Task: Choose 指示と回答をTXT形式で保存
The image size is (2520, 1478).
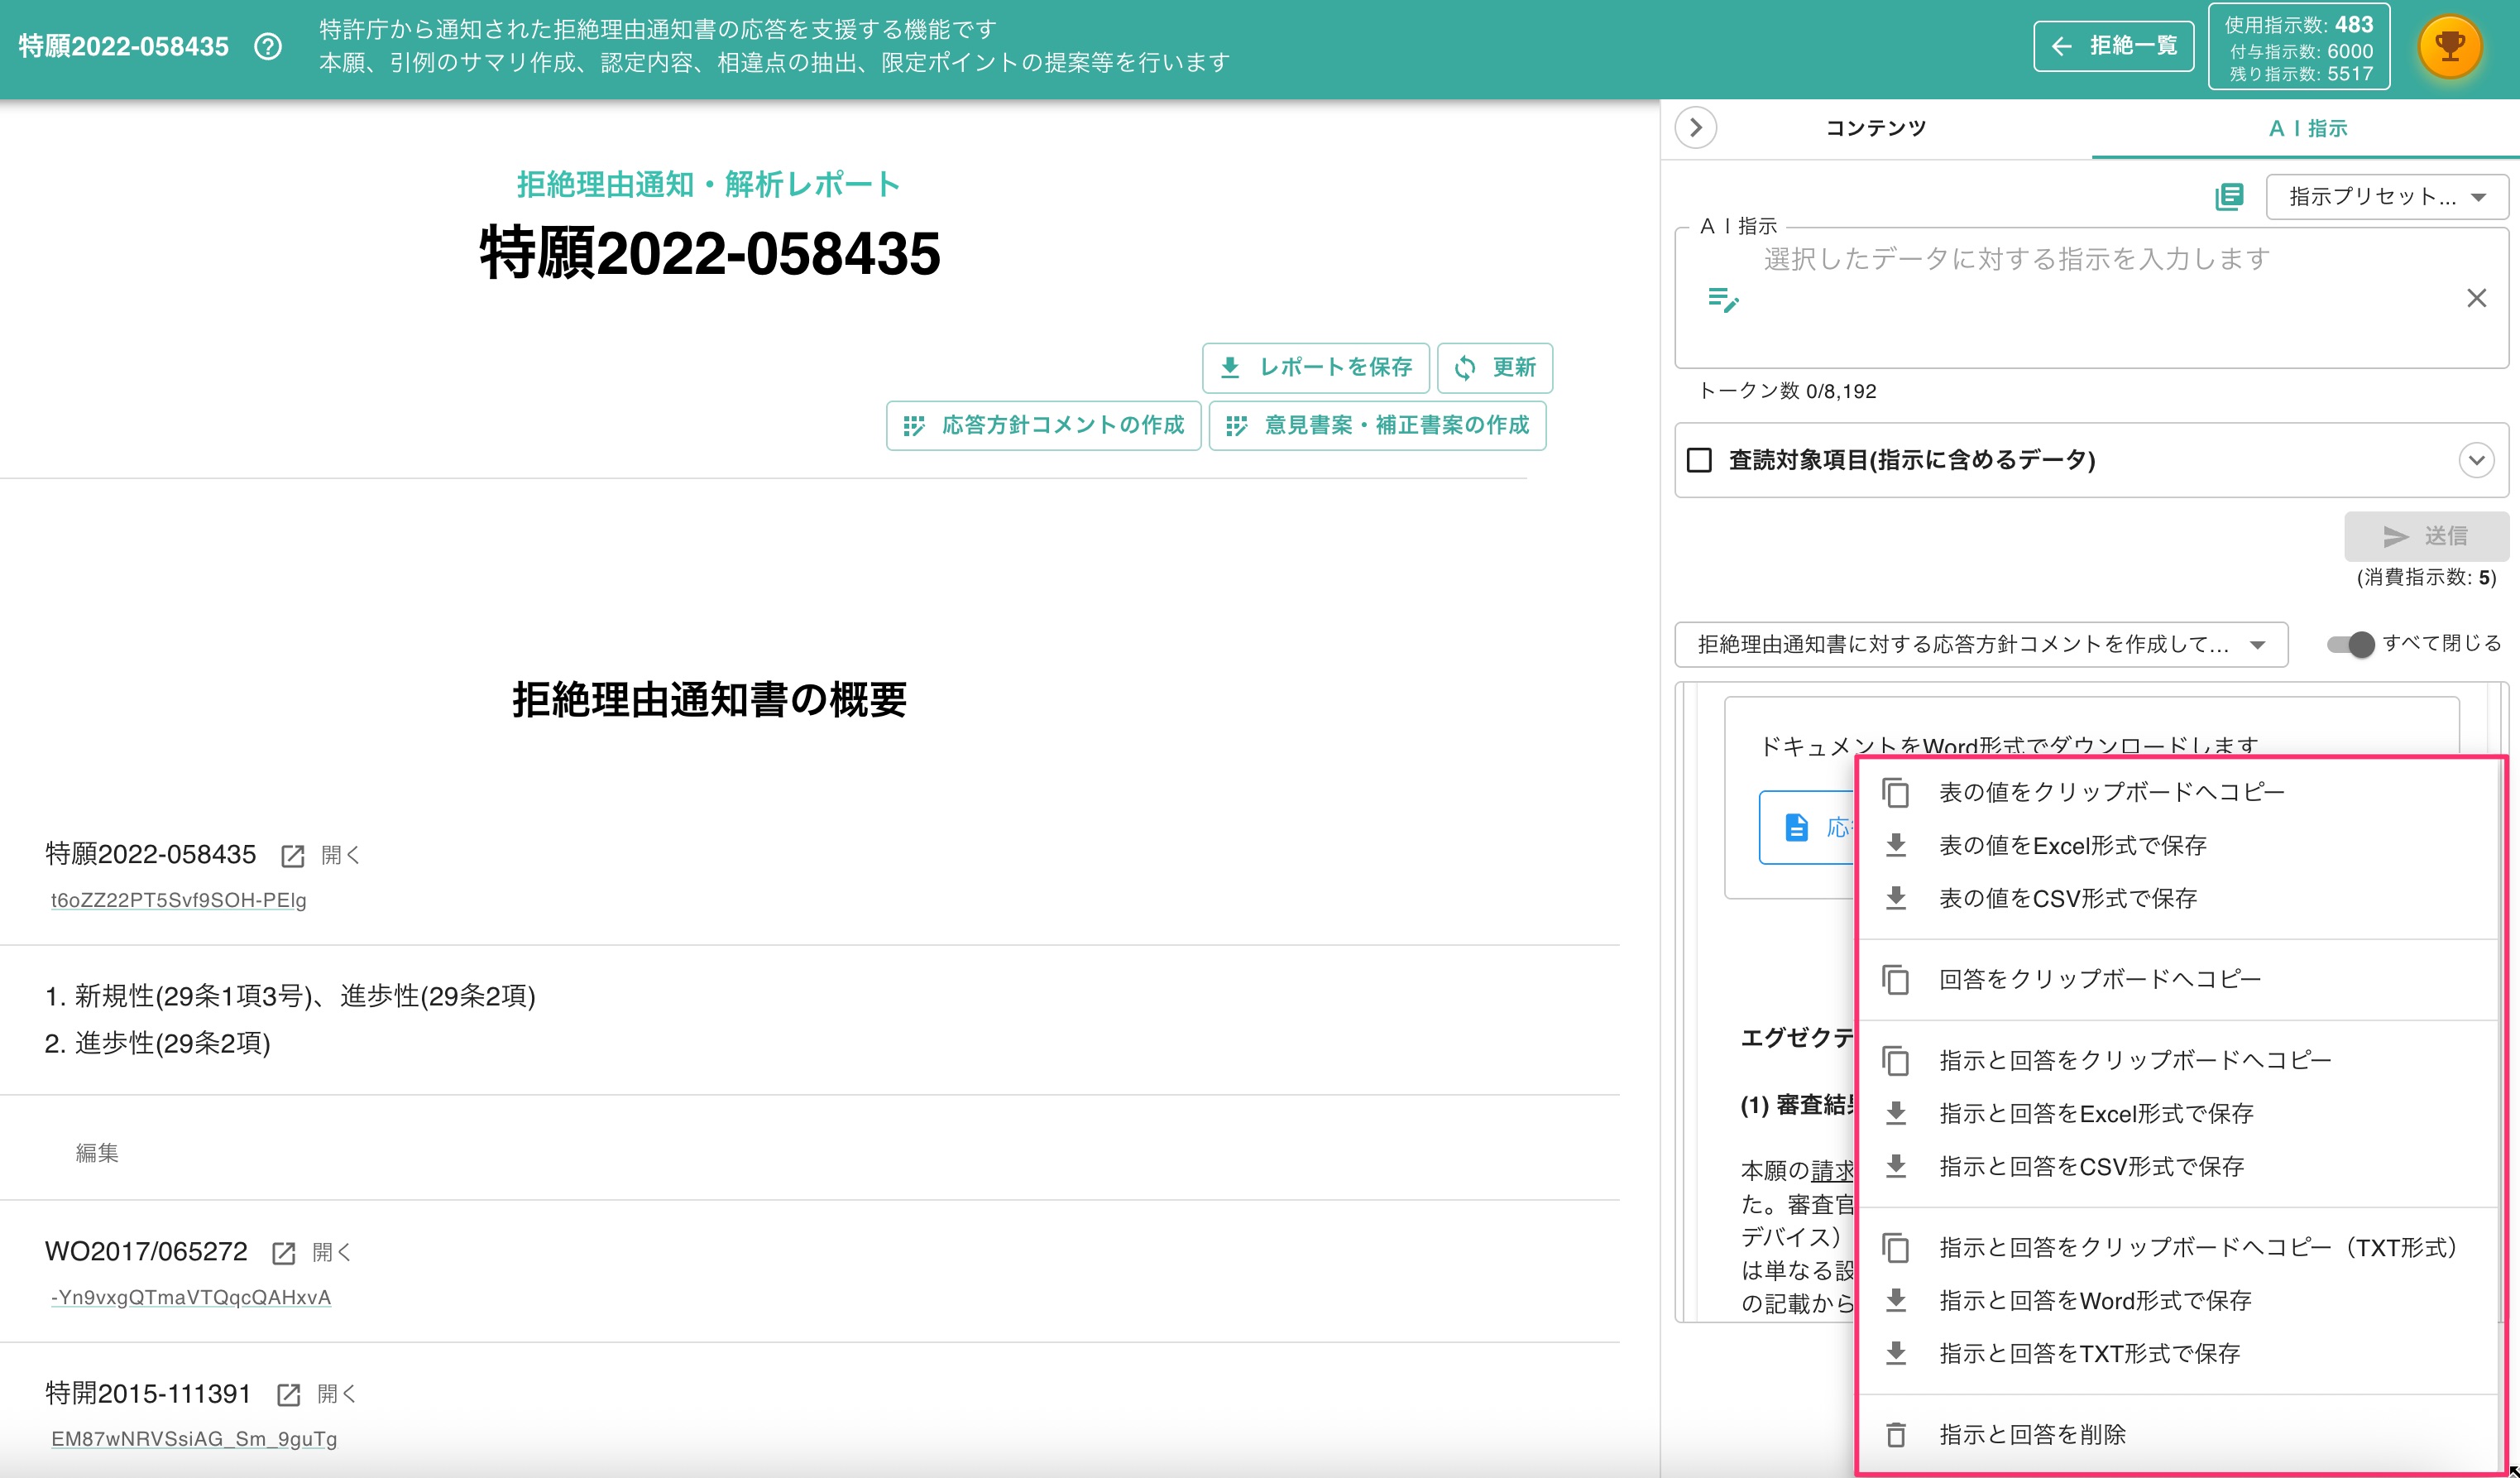Action: (2177, 1353)
